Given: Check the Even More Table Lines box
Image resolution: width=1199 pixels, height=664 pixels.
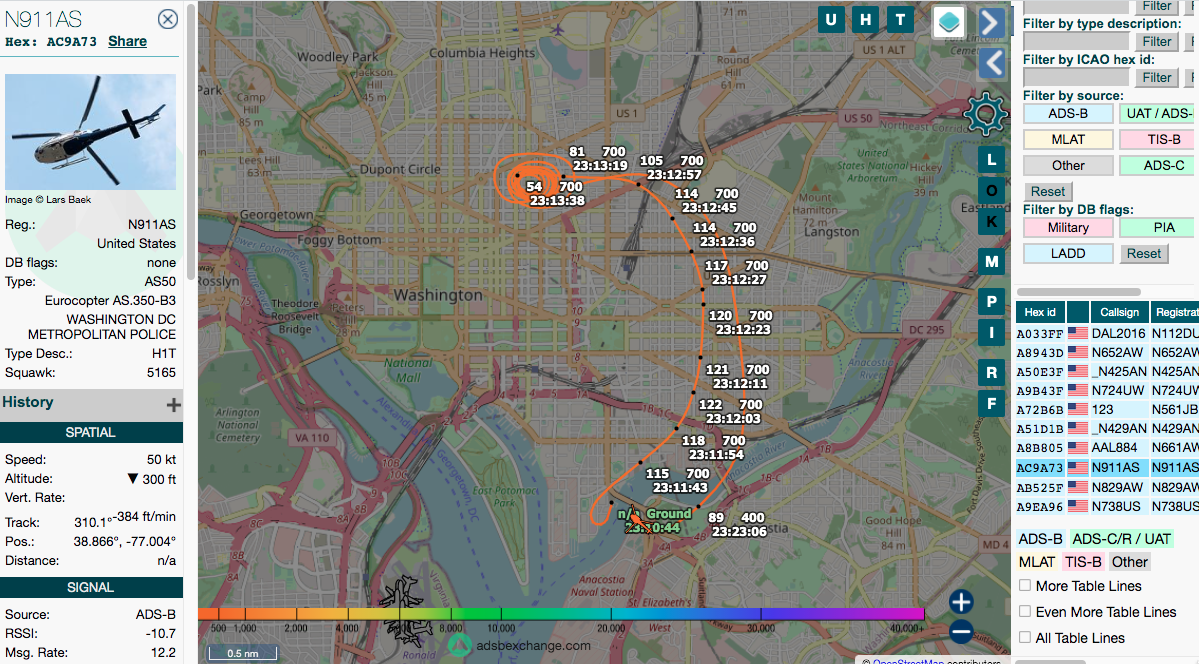Looking at the screenshot, I should click(x=1025, y=611).
